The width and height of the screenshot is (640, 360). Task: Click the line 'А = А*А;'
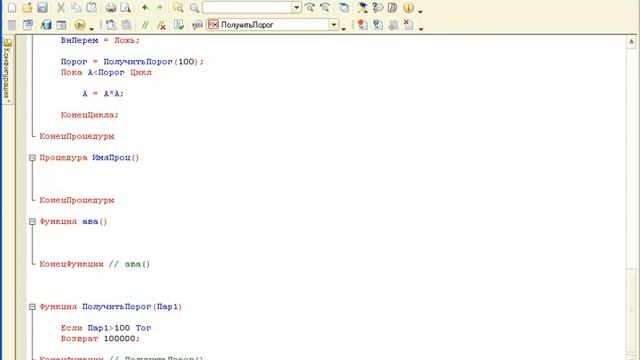pos(103,93)
